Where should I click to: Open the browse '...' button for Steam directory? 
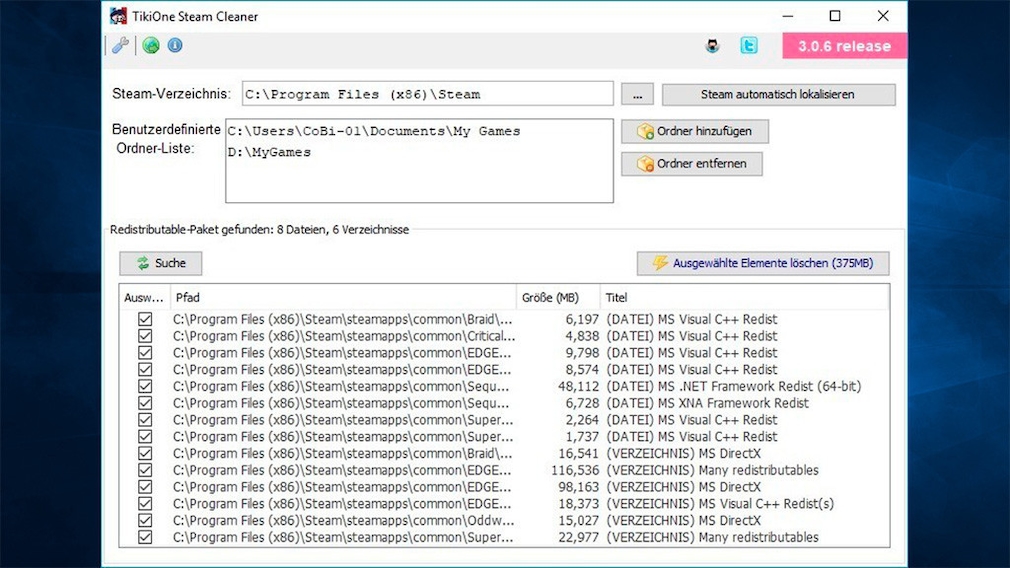(637, 94)
